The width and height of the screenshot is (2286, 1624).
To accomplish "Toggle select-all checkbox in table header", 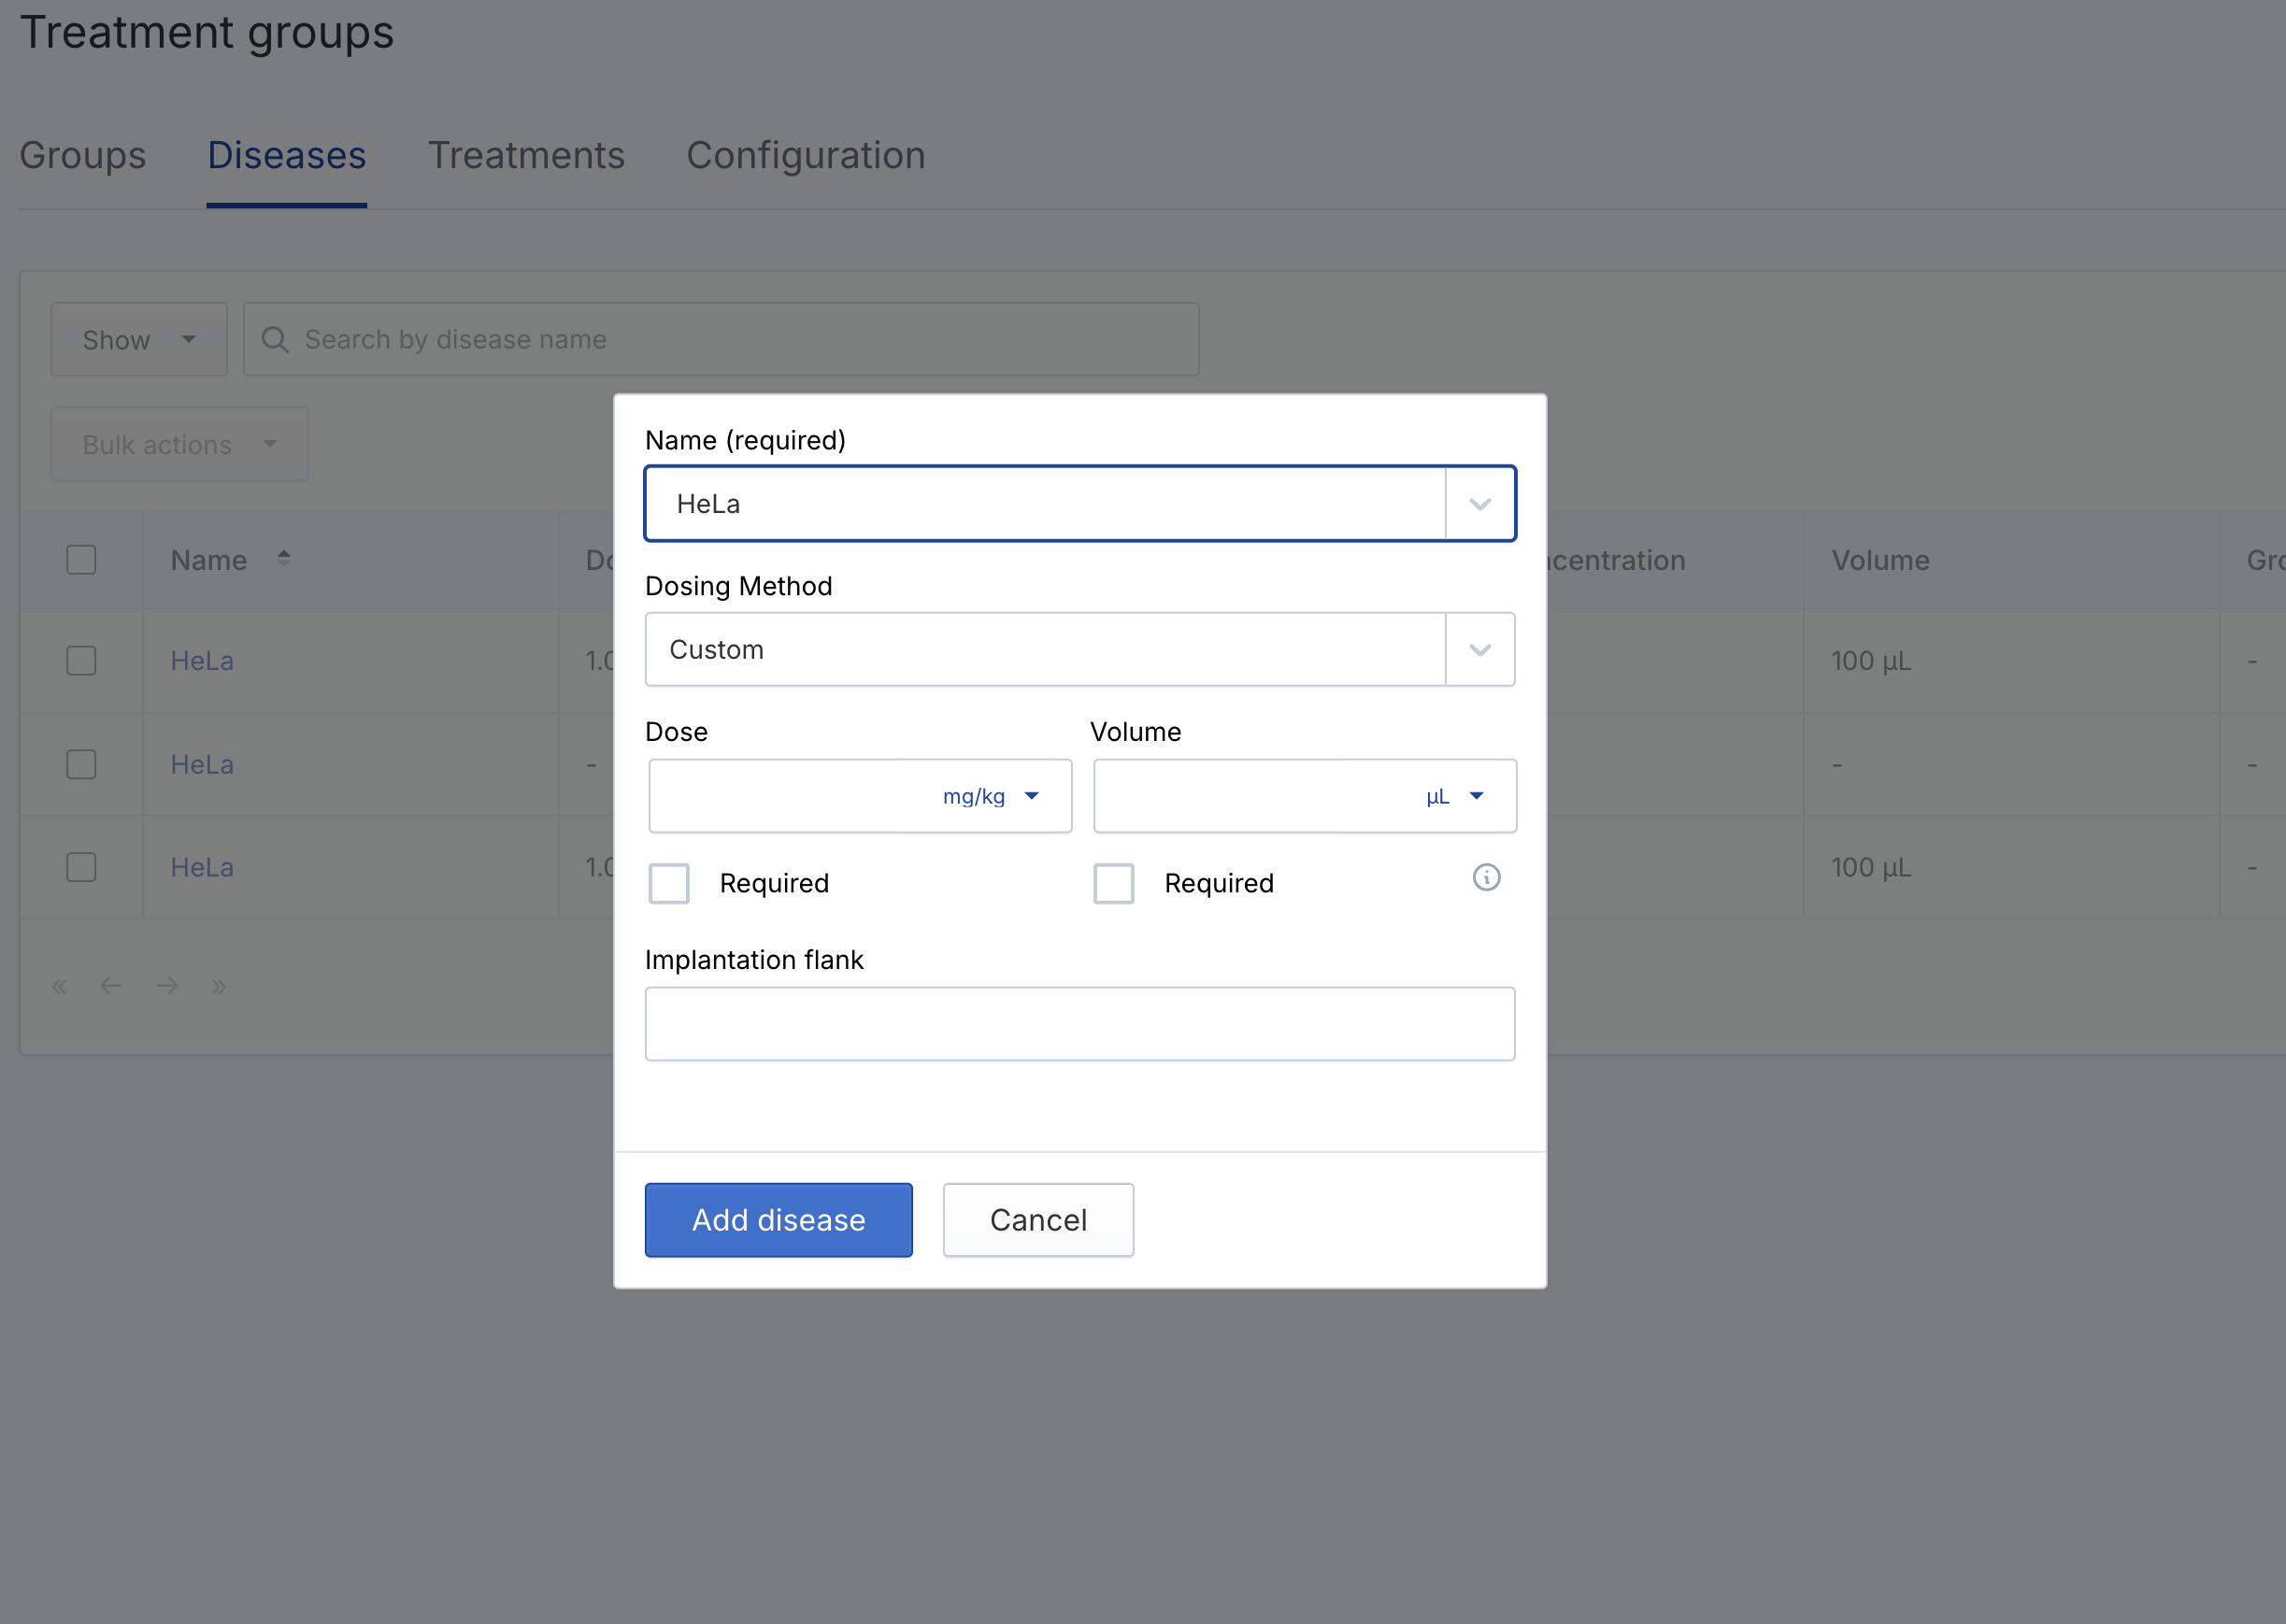I will pyautogui.click(x=81, y=560).
